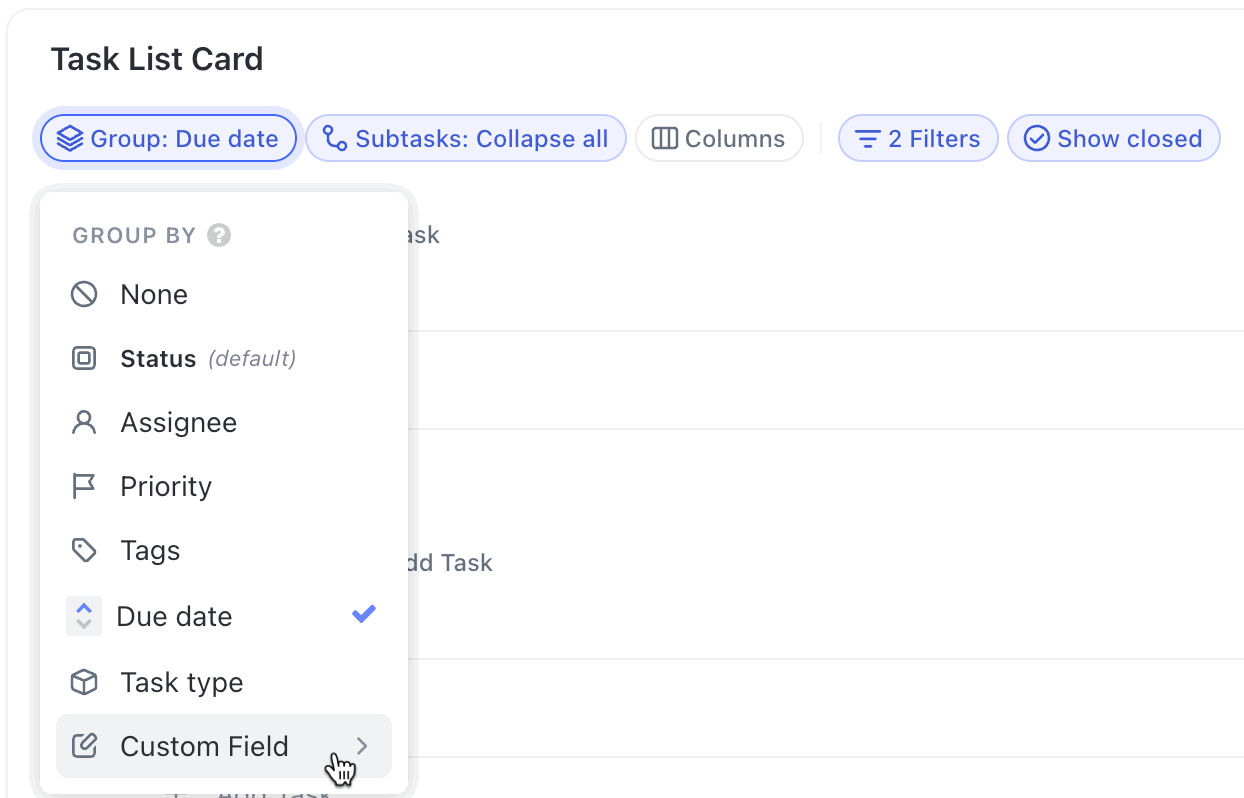This screenshot has width=1244, height=798.
Task: Open the Columns dropdown
Action: tap(719, 138)
